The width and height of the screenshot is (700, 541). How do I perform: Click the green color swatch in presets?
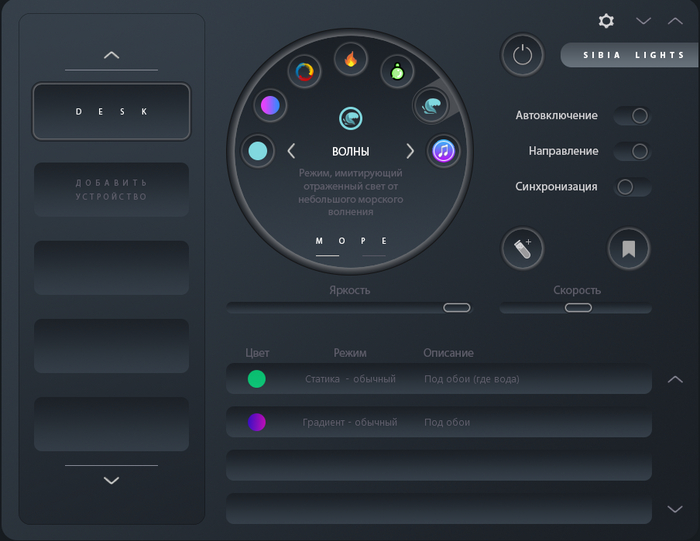(x=257, y=379)
